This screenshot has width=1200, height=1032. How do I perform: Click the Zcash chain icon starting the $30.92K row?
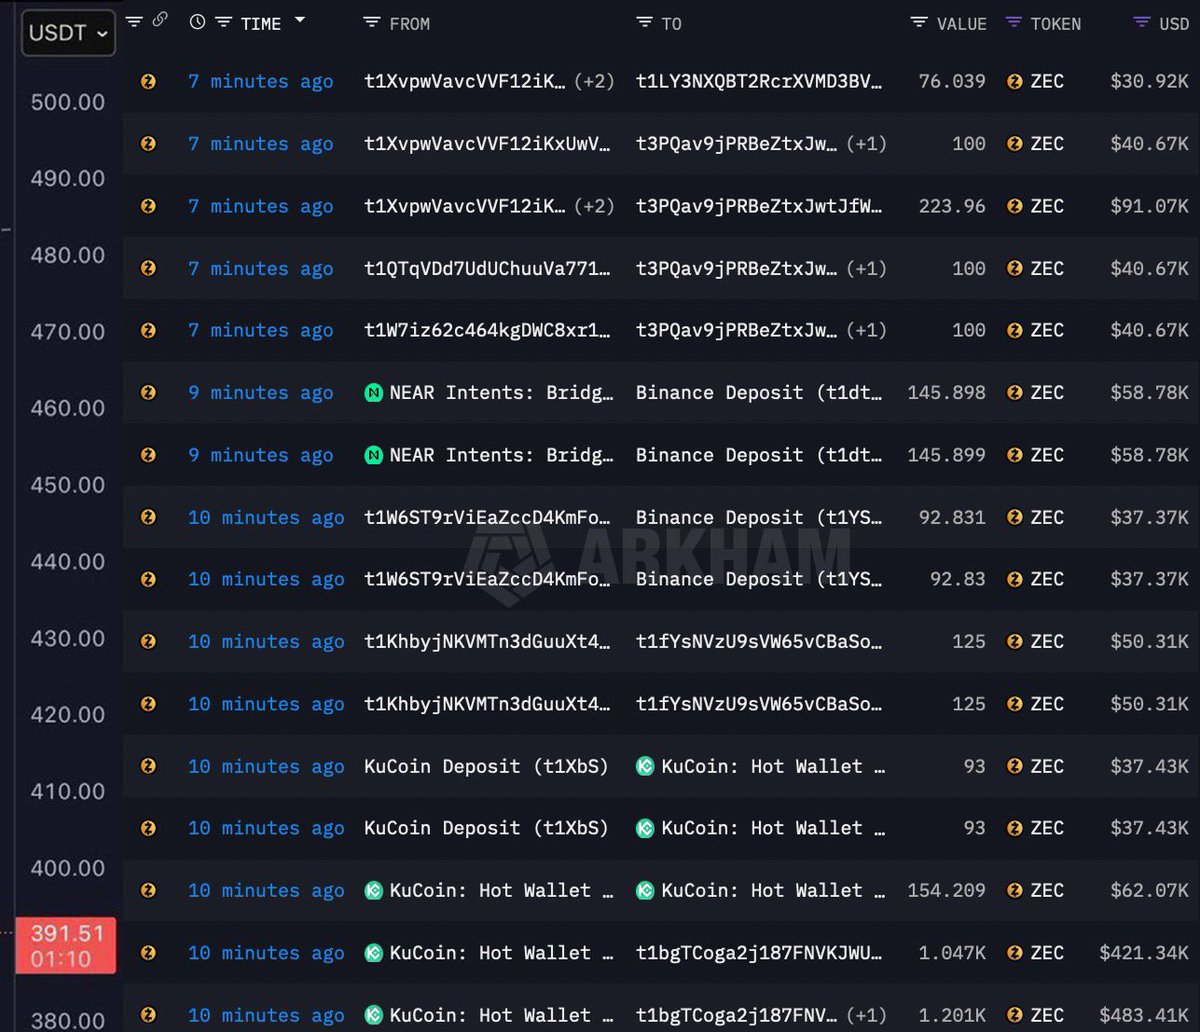click(x=148, y=82)
